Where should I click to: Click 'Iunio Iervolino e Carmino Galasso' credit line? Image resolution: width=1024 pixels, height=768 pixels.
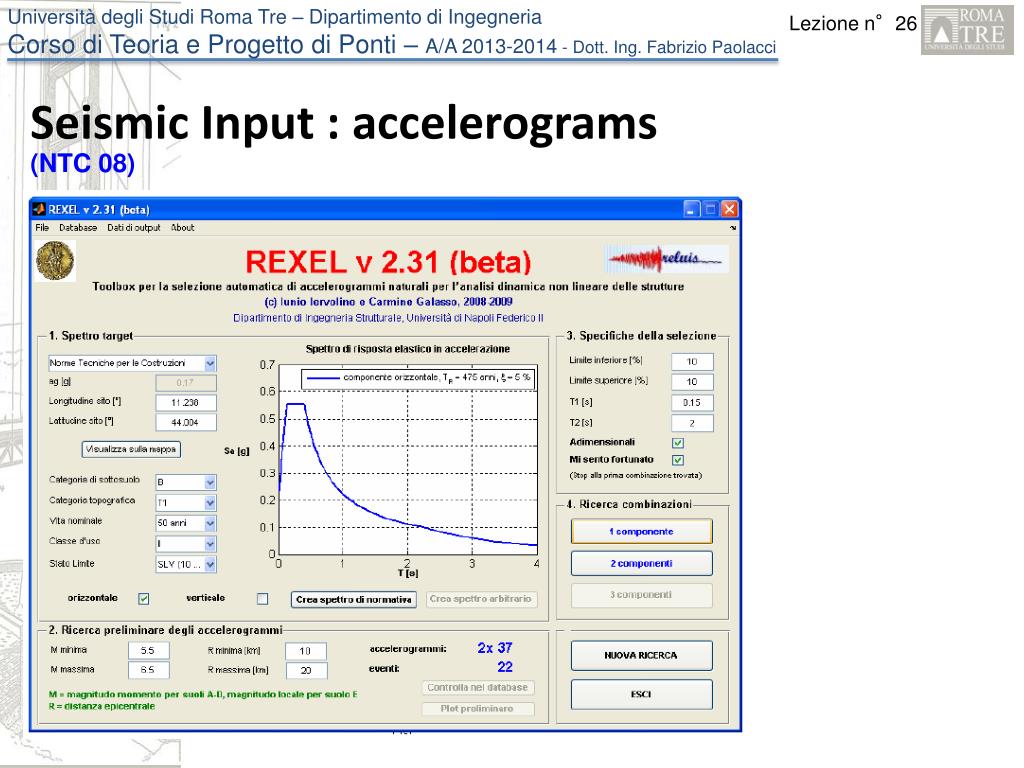click(388, 302)
